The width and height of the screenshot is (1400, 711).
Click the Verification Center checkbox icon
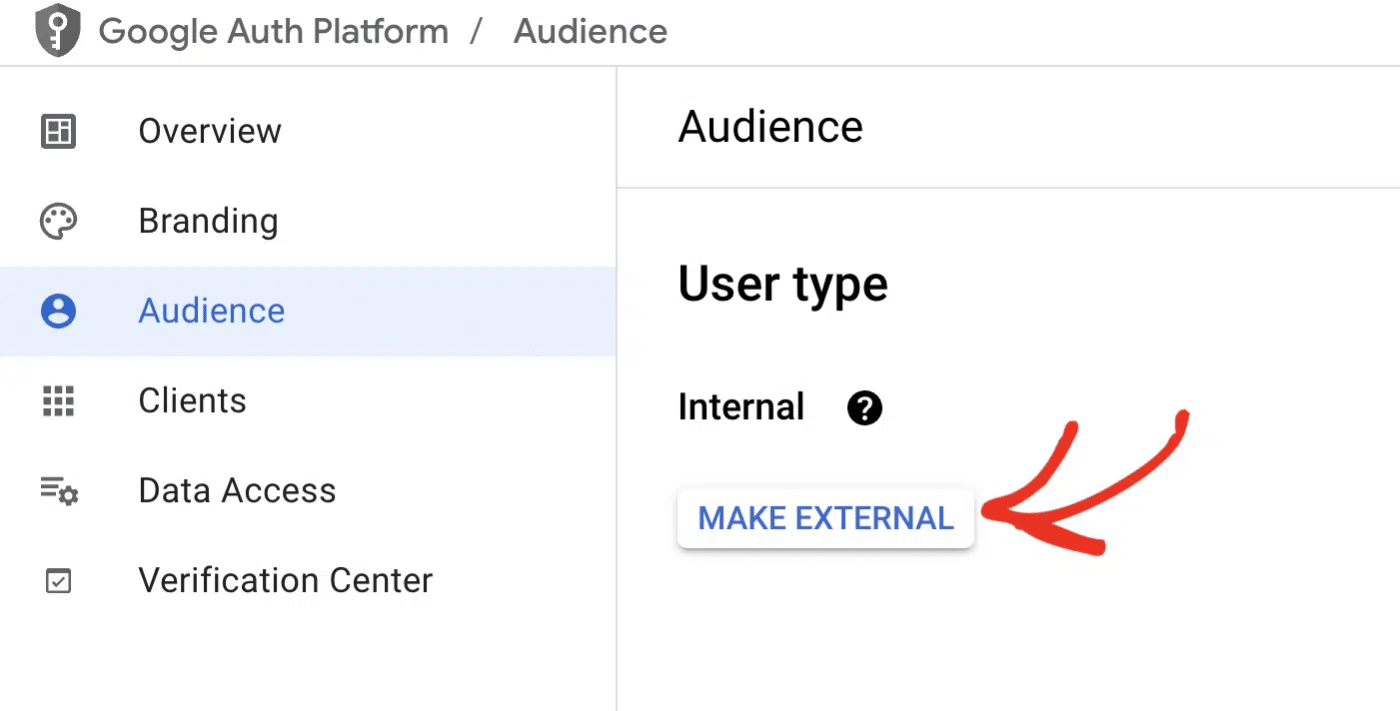59,581
